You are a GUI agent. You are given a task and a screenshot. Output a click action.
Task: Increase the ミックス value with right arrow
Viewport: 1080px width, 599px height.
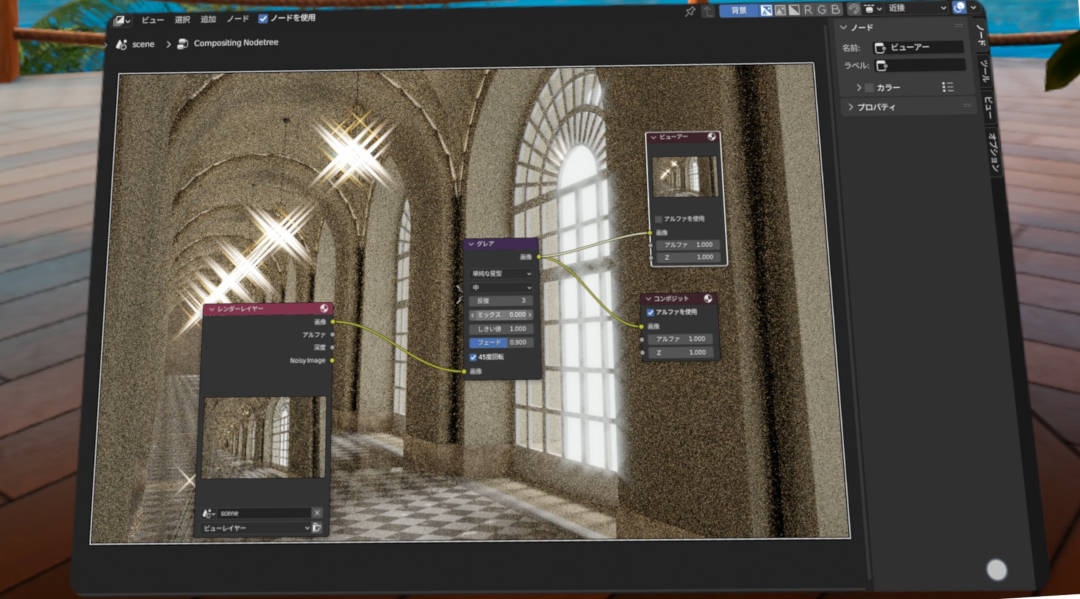tap(530, 315)
